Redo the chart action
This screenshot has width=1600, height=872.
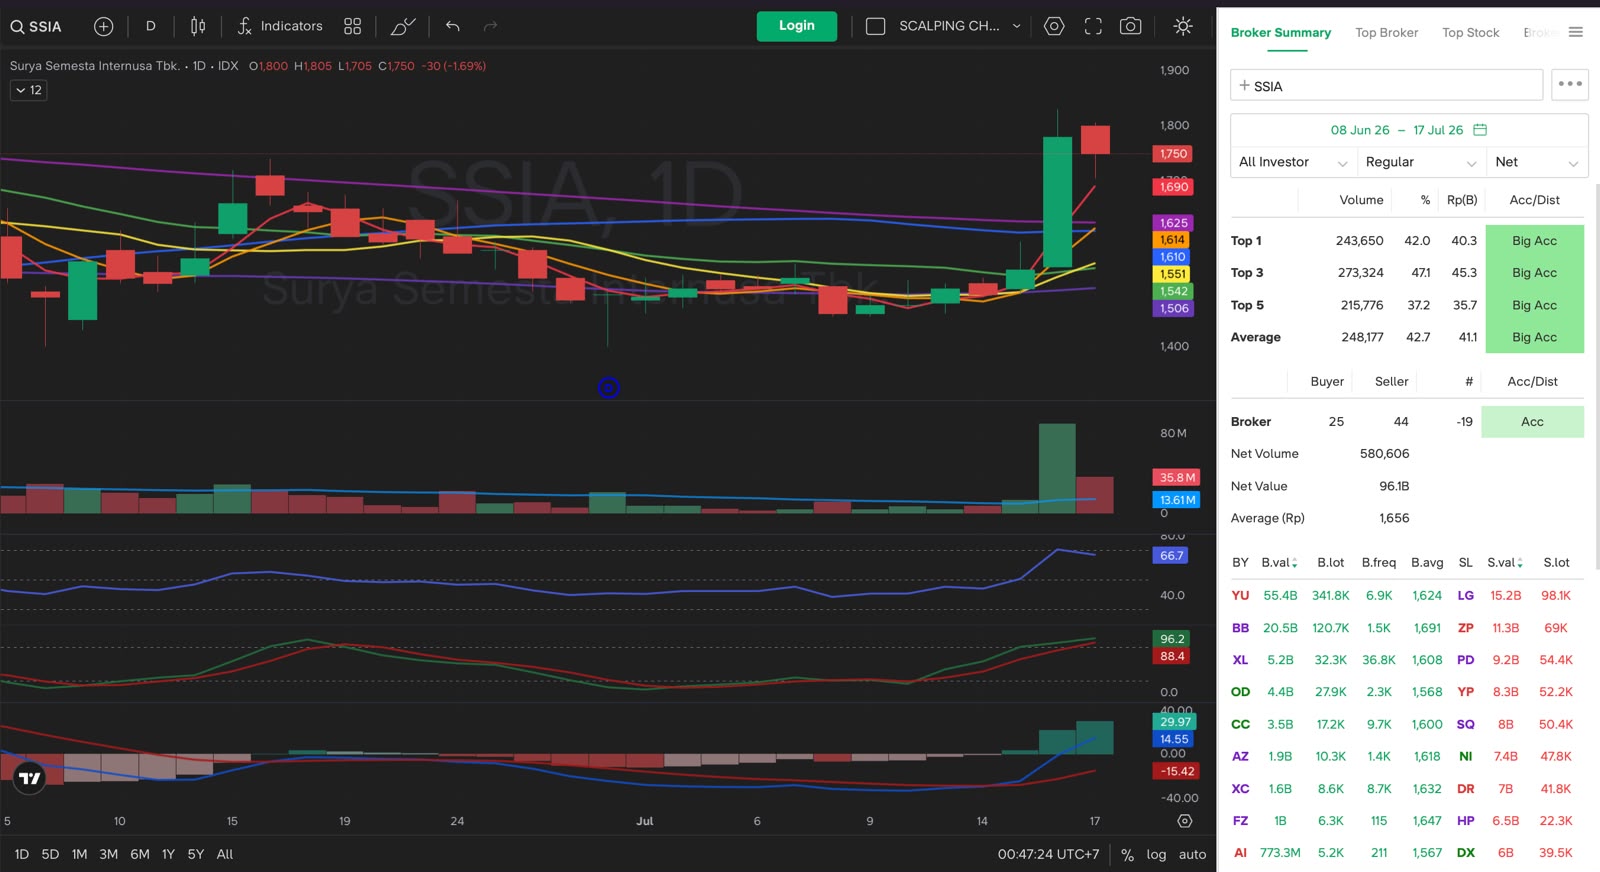click(x=490, y=26)
